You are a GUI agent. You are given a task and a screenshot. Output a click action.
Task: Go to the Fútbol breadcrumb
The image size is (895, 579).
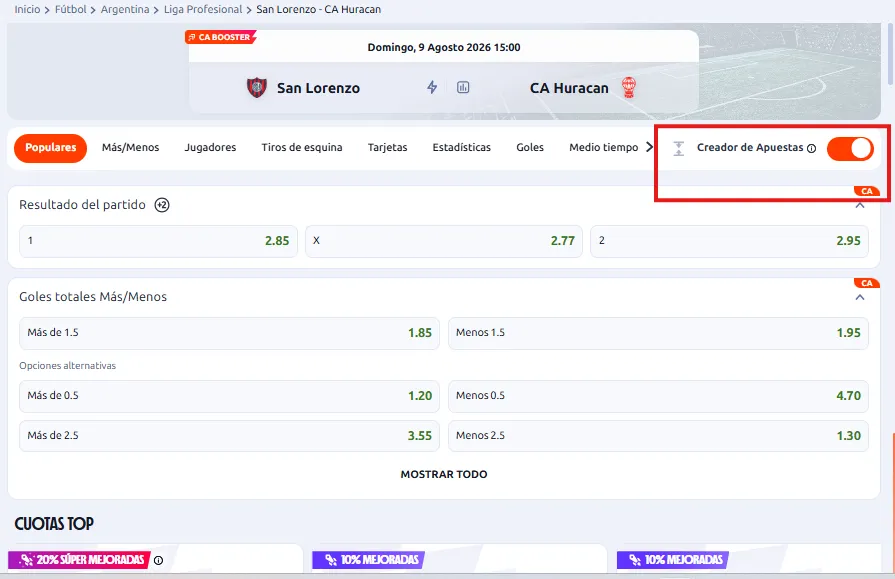tap(71, 10)
